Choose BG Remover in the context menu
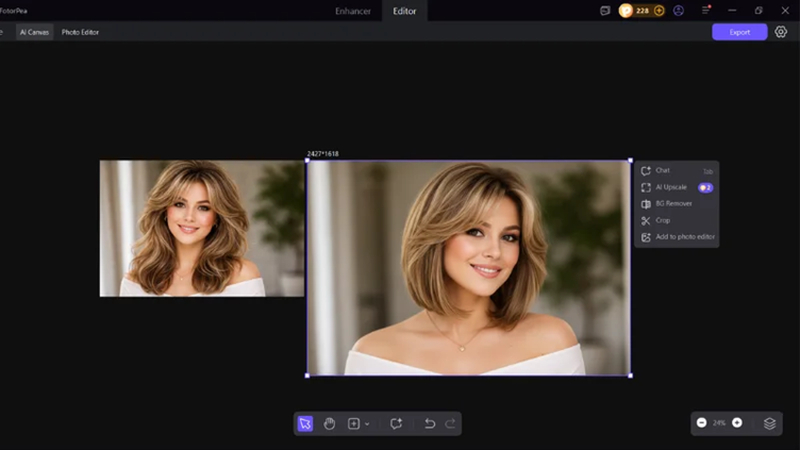Image resolution: width=800 pixels, height=450 pixels. pyautogui.click(x=677, y=204)
